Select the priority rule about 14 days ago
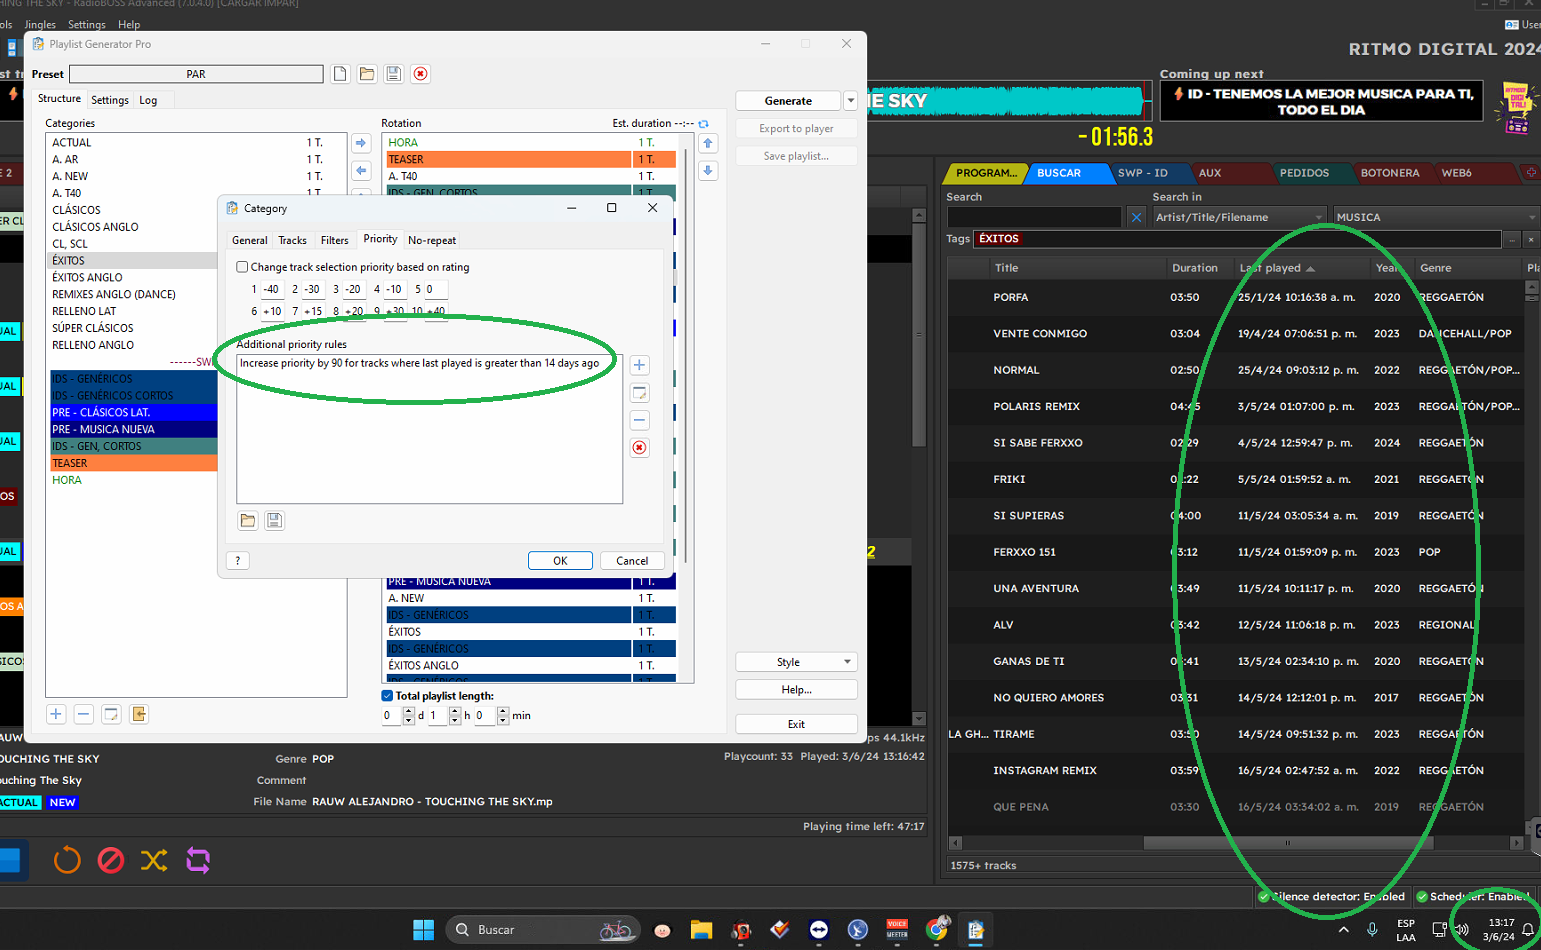1541x950 pixels. pos(419,363)
